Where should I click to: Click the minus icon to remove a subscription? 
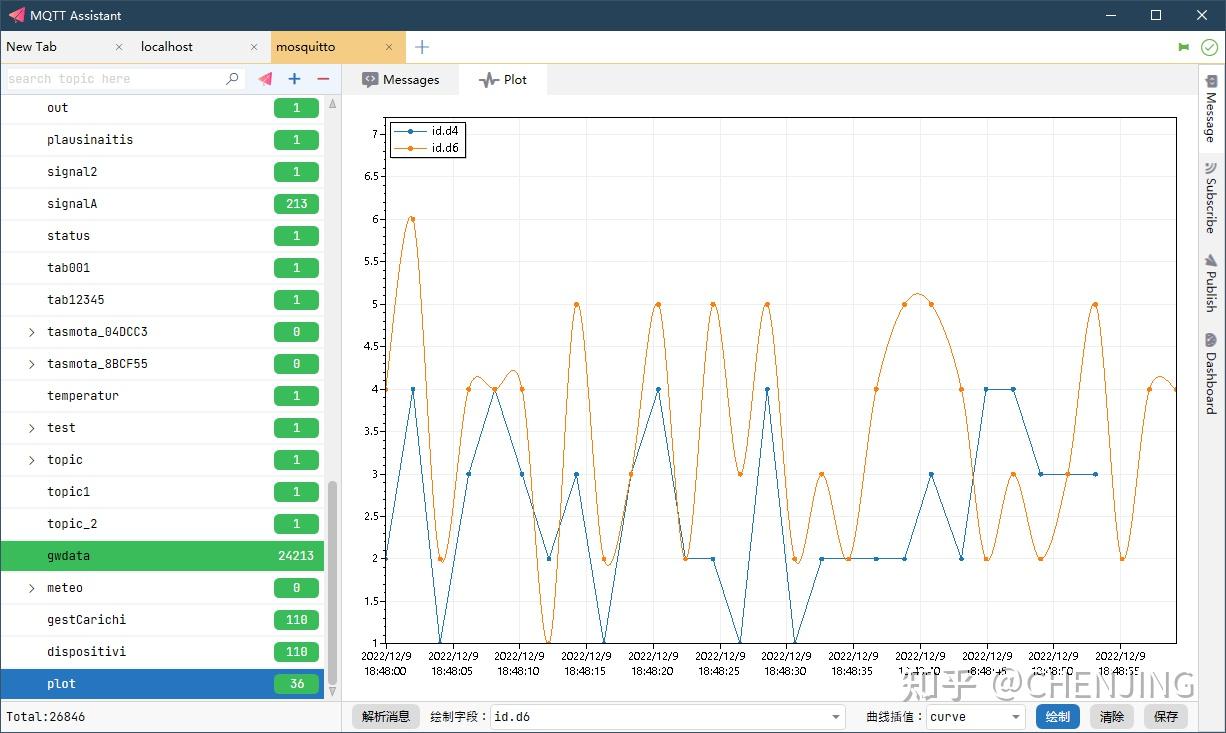[321, 79]
